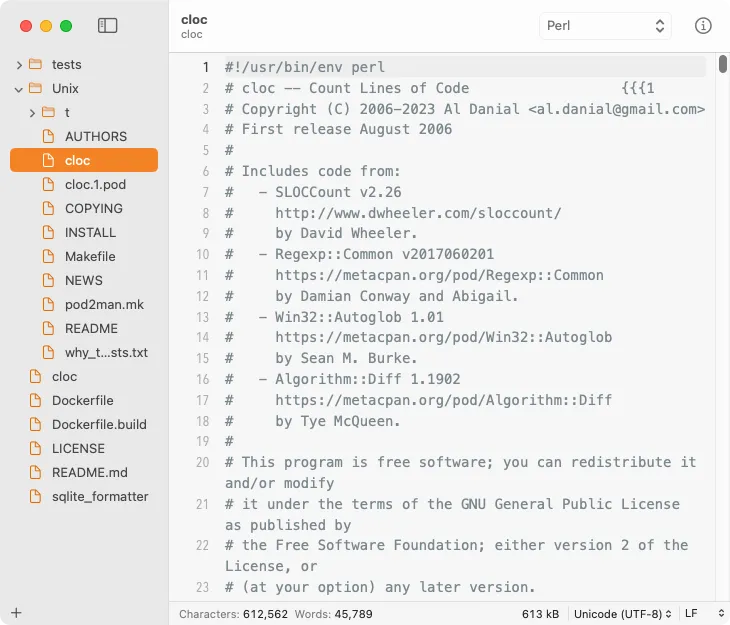Open the cloc.1.pod file
This screenshot has width=730, height=625.
[x=84, y=184]
